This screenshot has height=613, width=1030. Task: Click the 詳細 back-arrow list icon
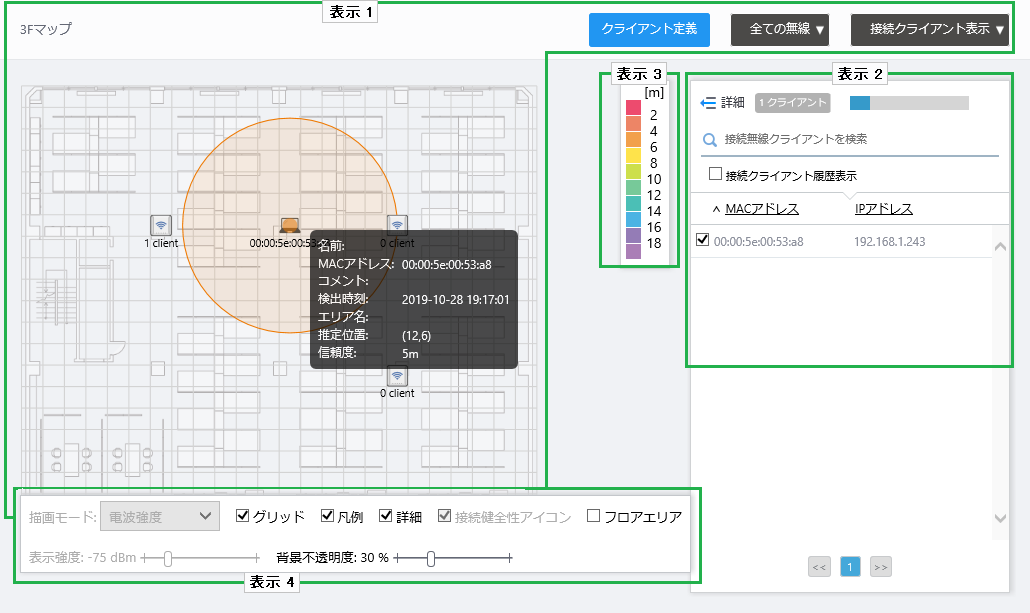[x=708, y=102]
